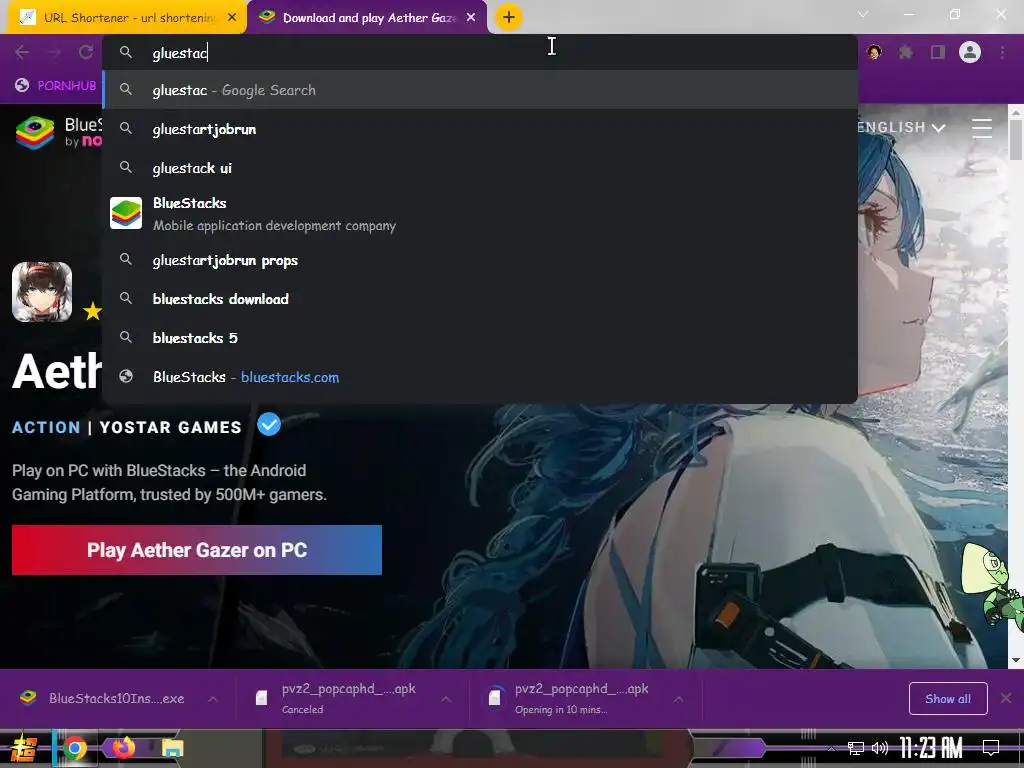Click the YOSTAR GAMES developer link
The width and height of the screenshot is (1024, 768).
pyautogui.click(x=170, y=427)
